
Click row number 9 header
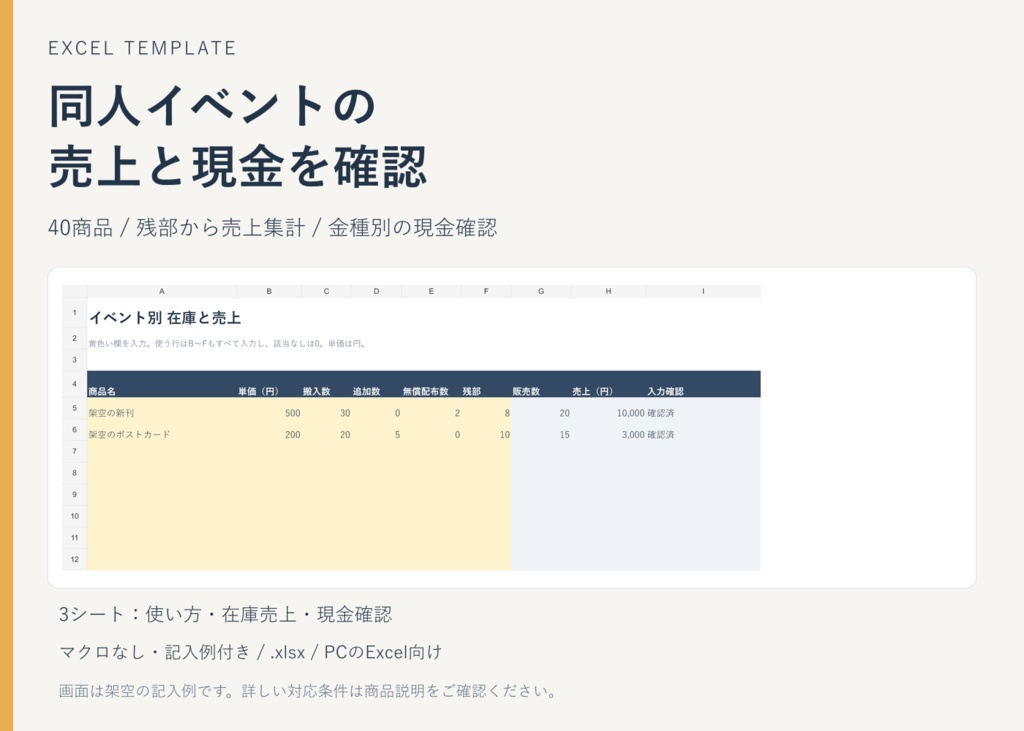click(74, 495)
